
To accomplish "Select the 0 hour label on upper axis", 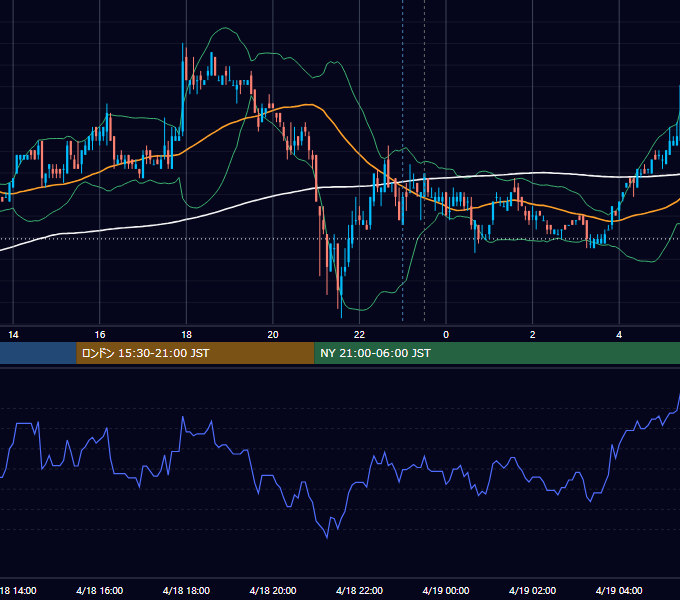I will point(446,335).
